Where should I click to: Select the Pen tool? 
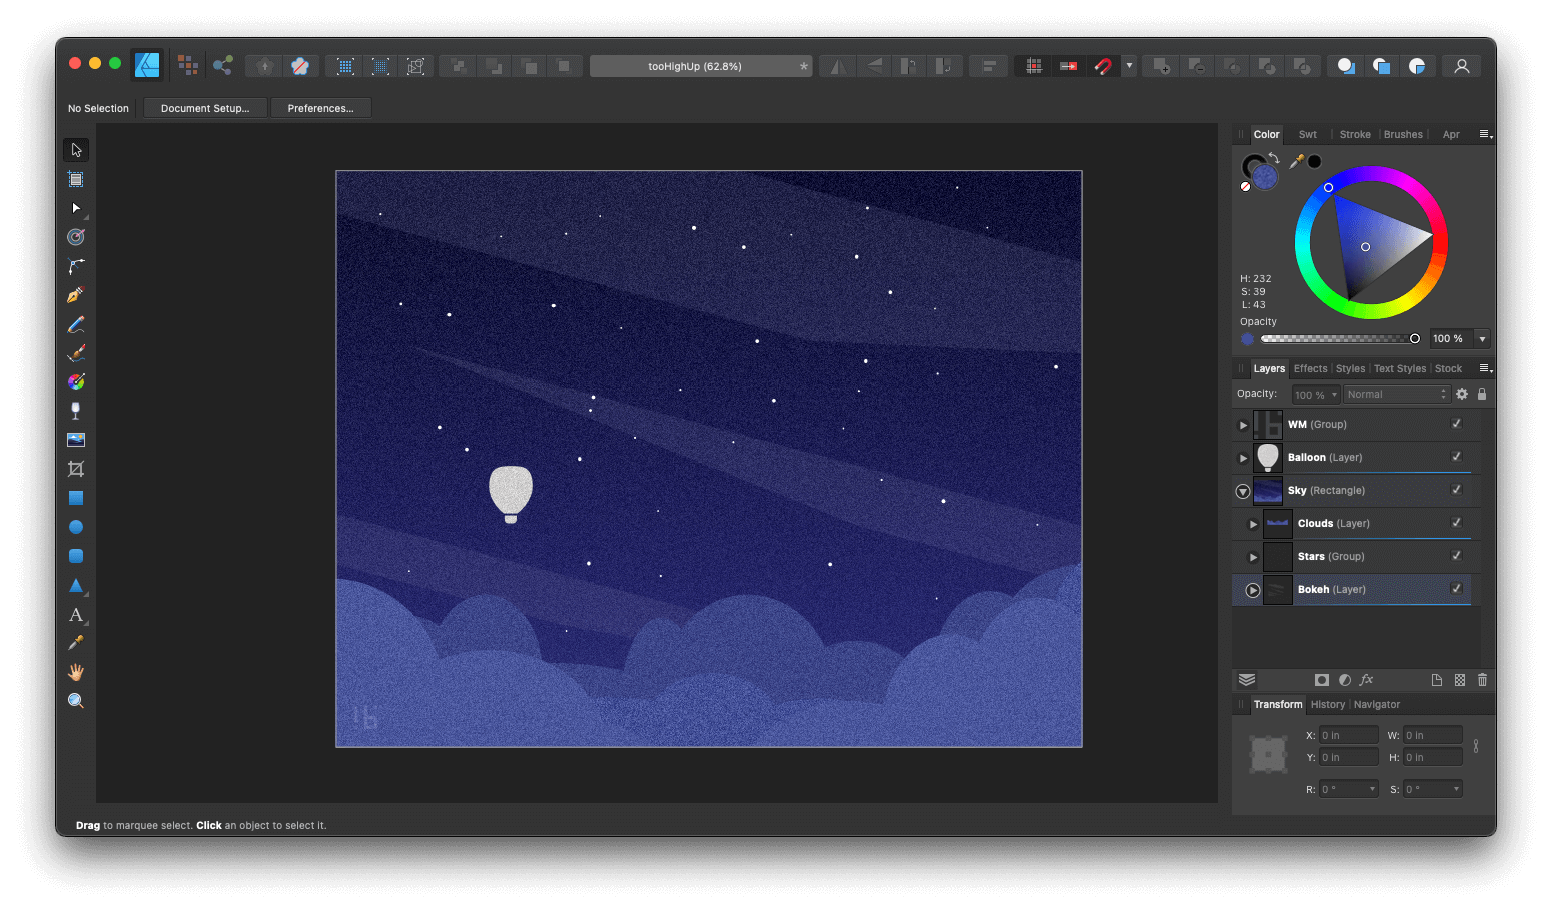pyautogui.click(x=75, y=294)
